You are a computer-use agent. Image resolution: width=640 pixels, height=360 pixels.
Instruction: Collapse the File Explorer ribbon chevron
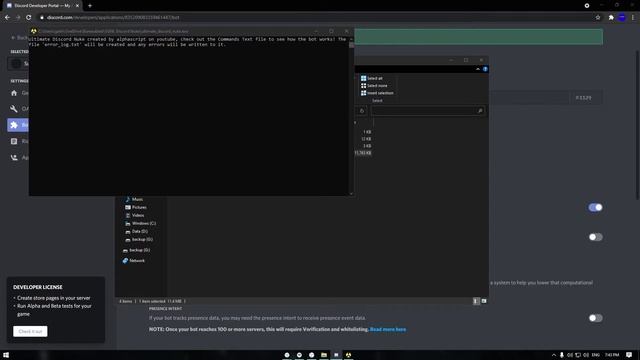pyautogui.click(x=478, y=69)
